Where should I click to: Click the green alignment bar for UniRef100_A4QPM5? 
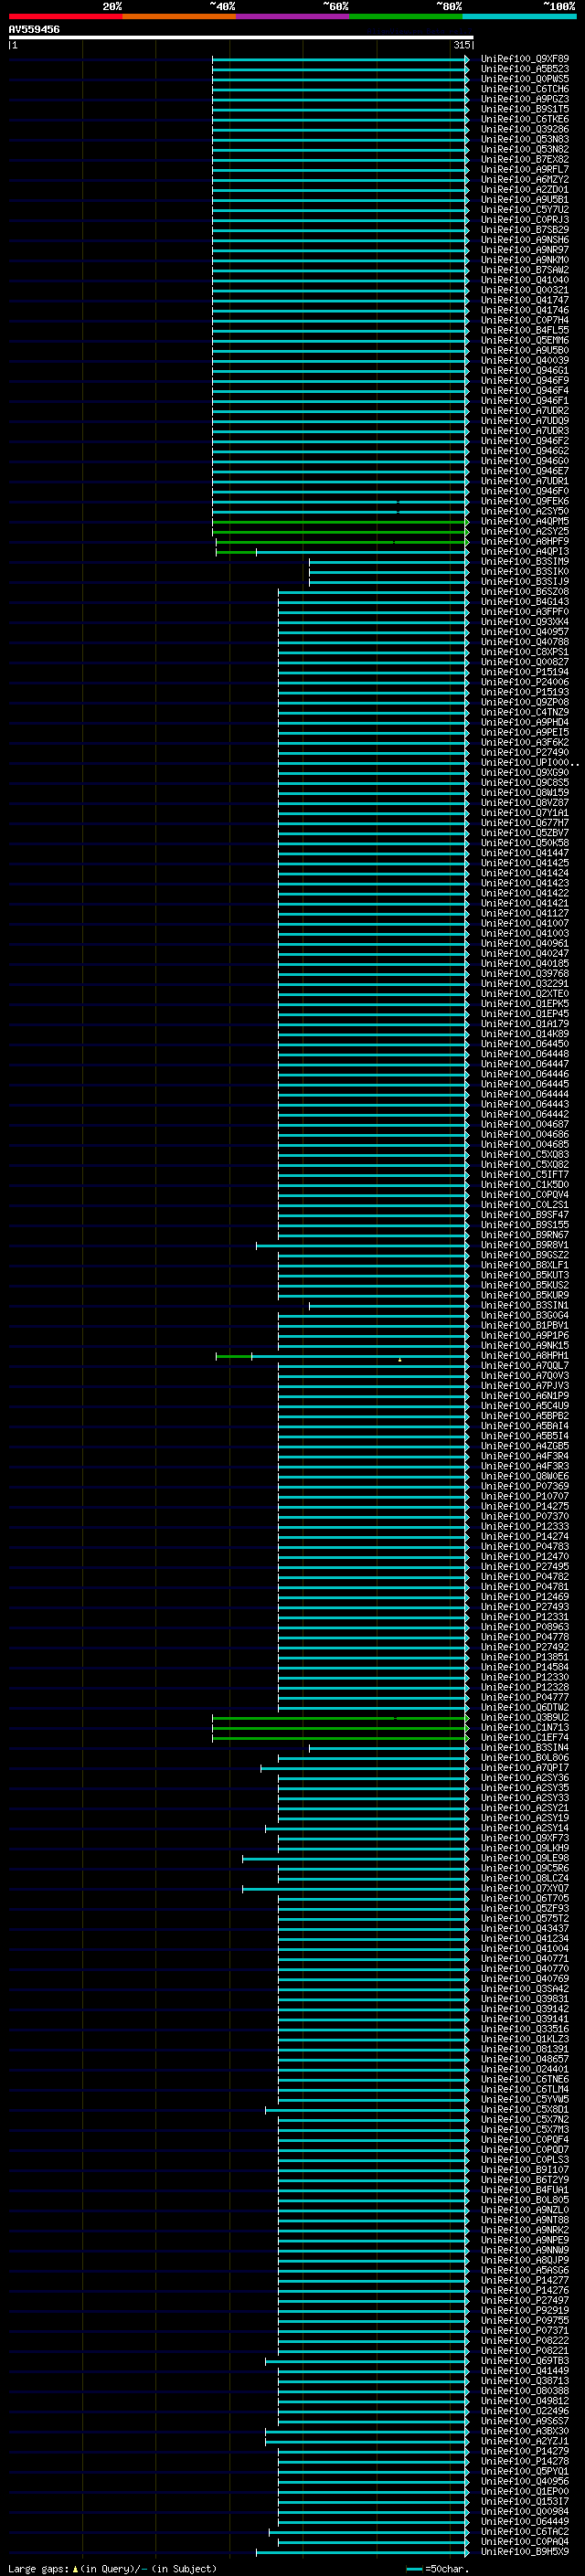[340, 521]
